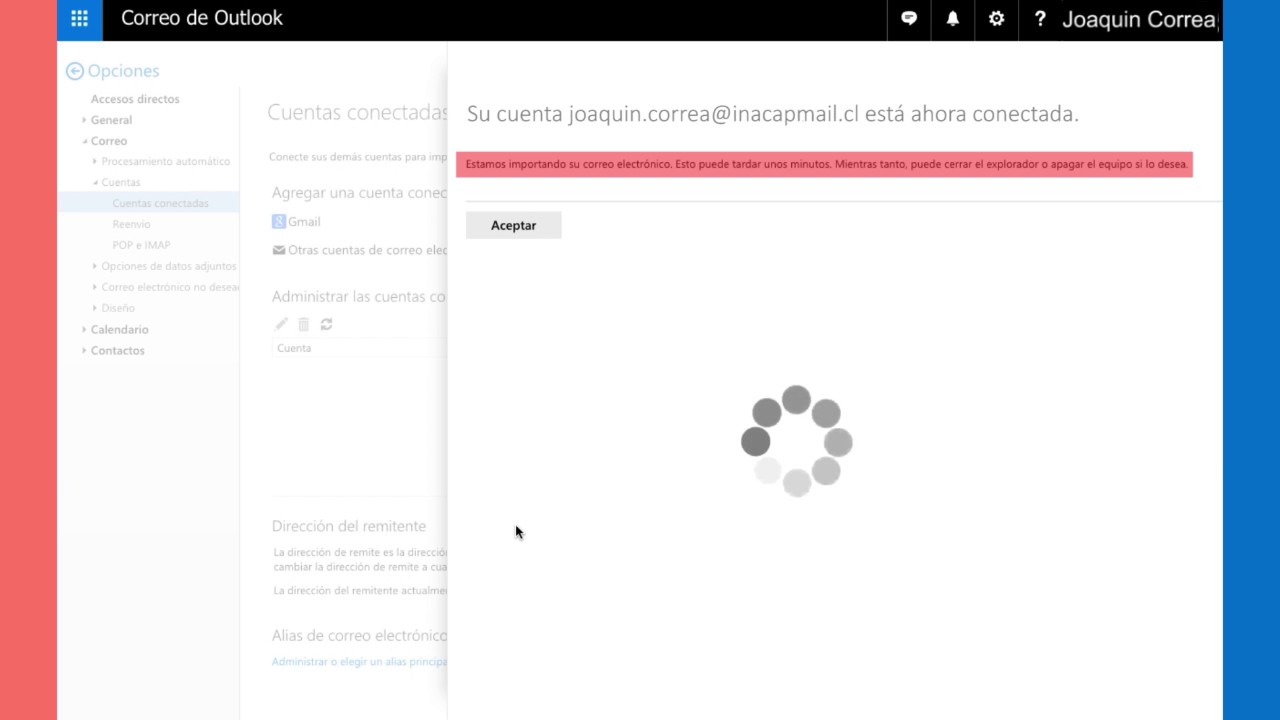The height and width of the screenshot is (720, 1280).
Task: Click the envelope icon for other accounts
Action: (279, 250)
